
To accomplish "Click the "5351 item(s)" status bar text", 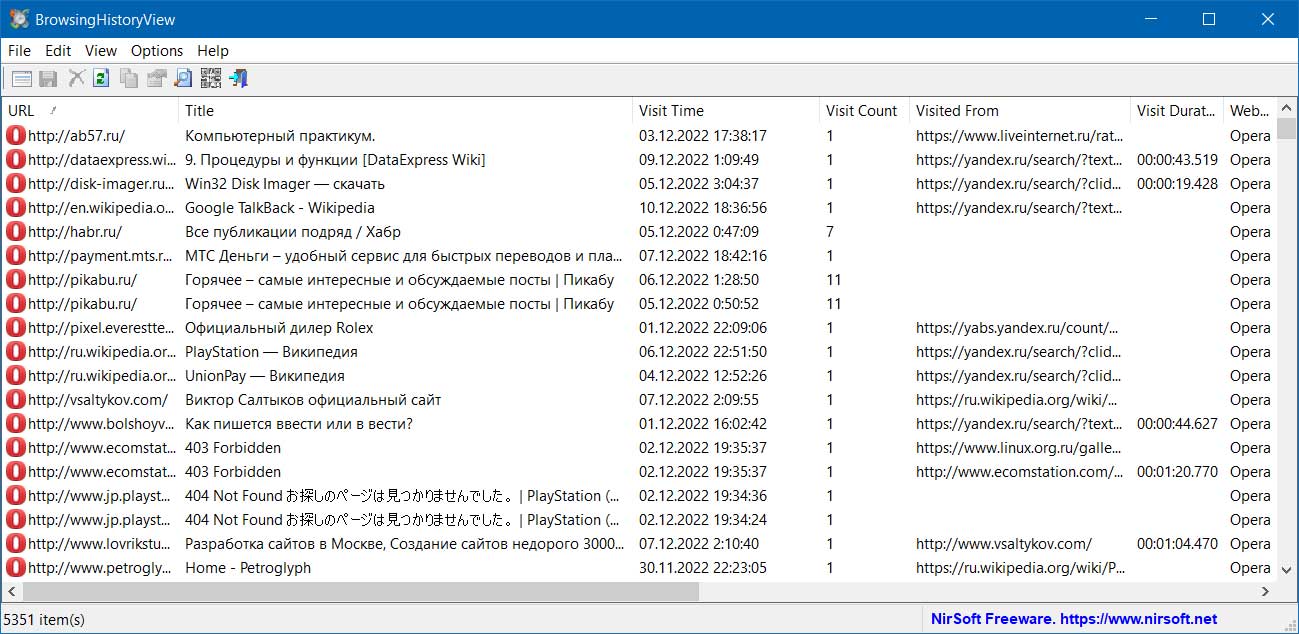I will 45,619.
